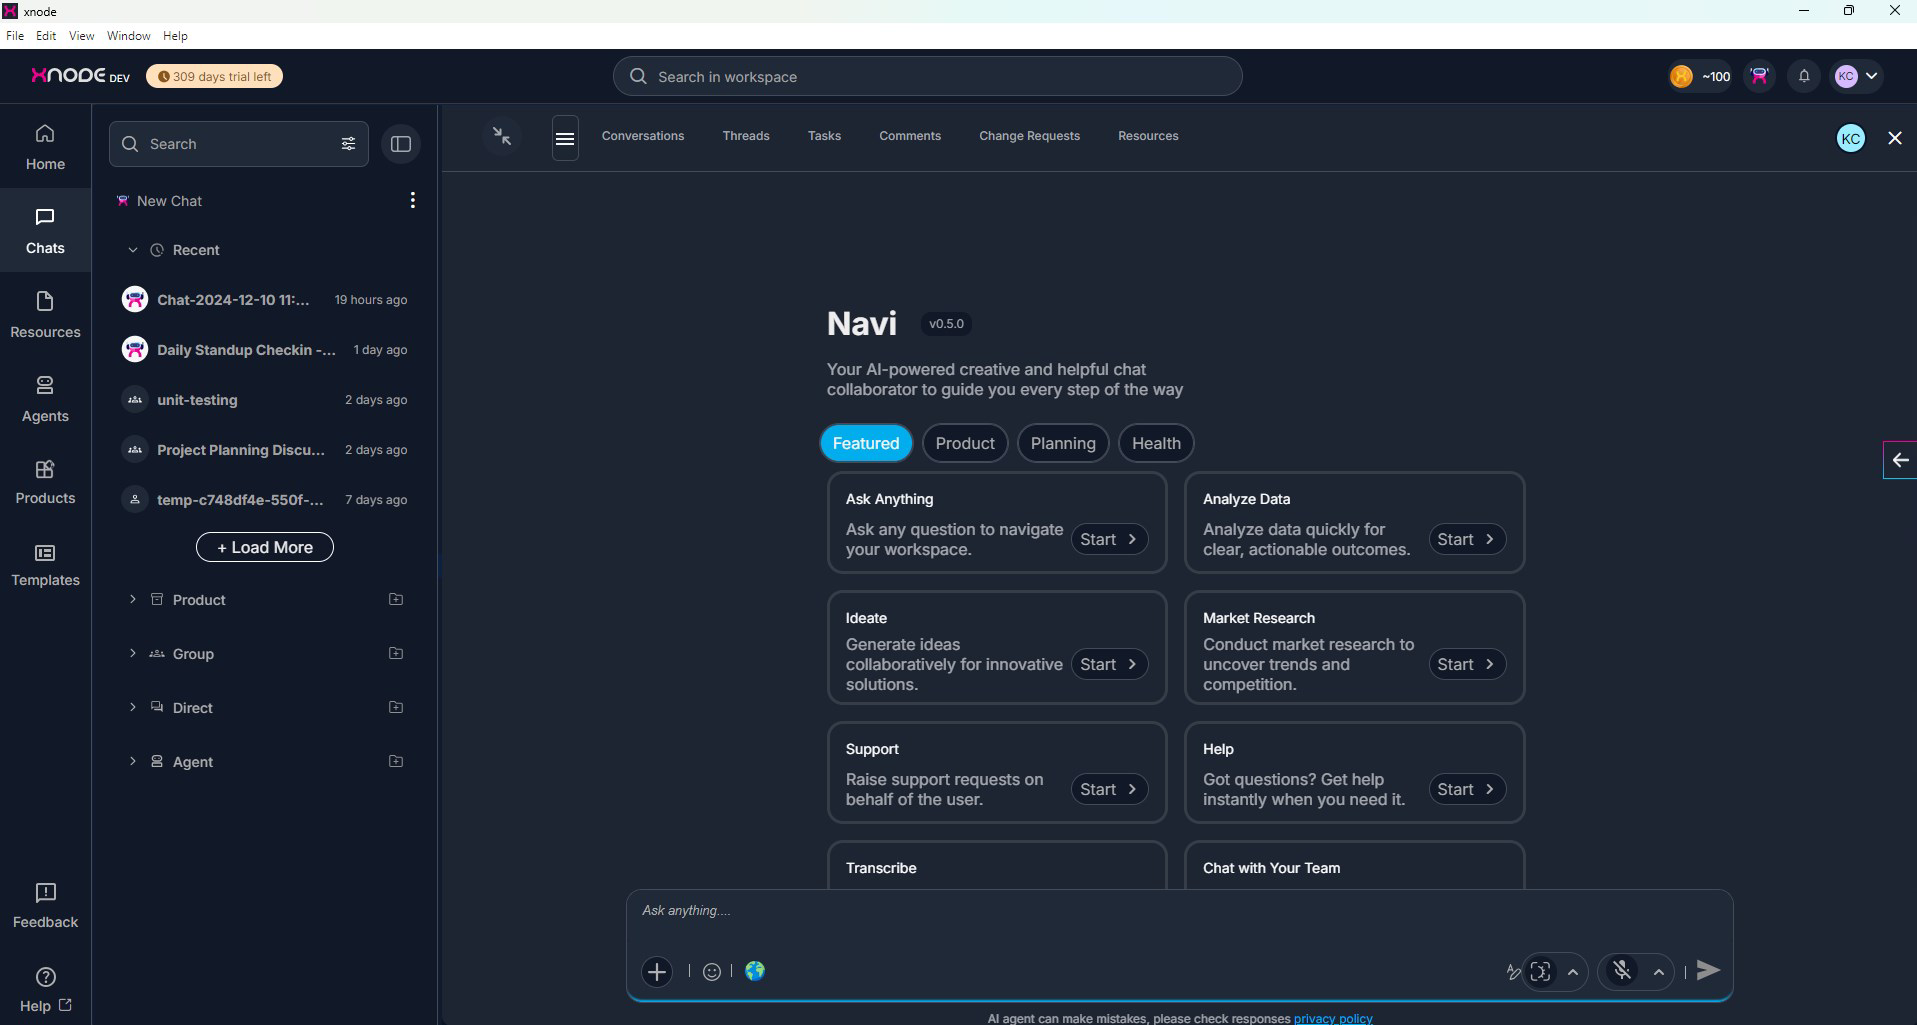The width and height of the screenshot is (1917, 1025).
Task: Open the privacy policy link
Action: 1333,1018
